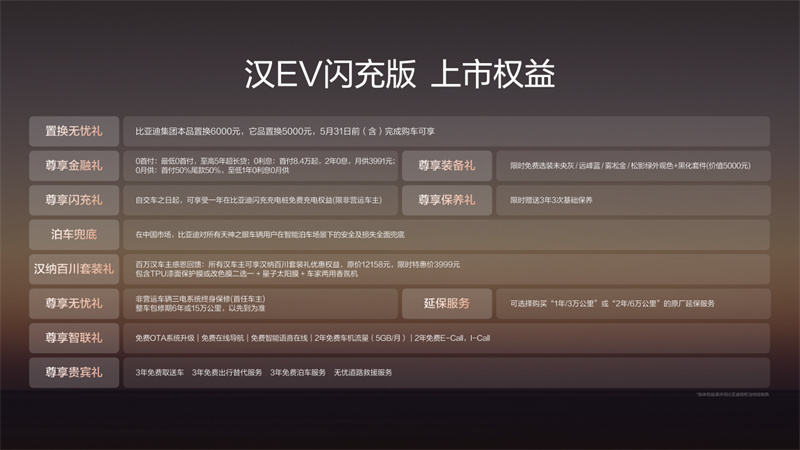Click the 0首付 finance details text
The width and height of the screenshot is (800, 450).
click(x=262, y=165)
